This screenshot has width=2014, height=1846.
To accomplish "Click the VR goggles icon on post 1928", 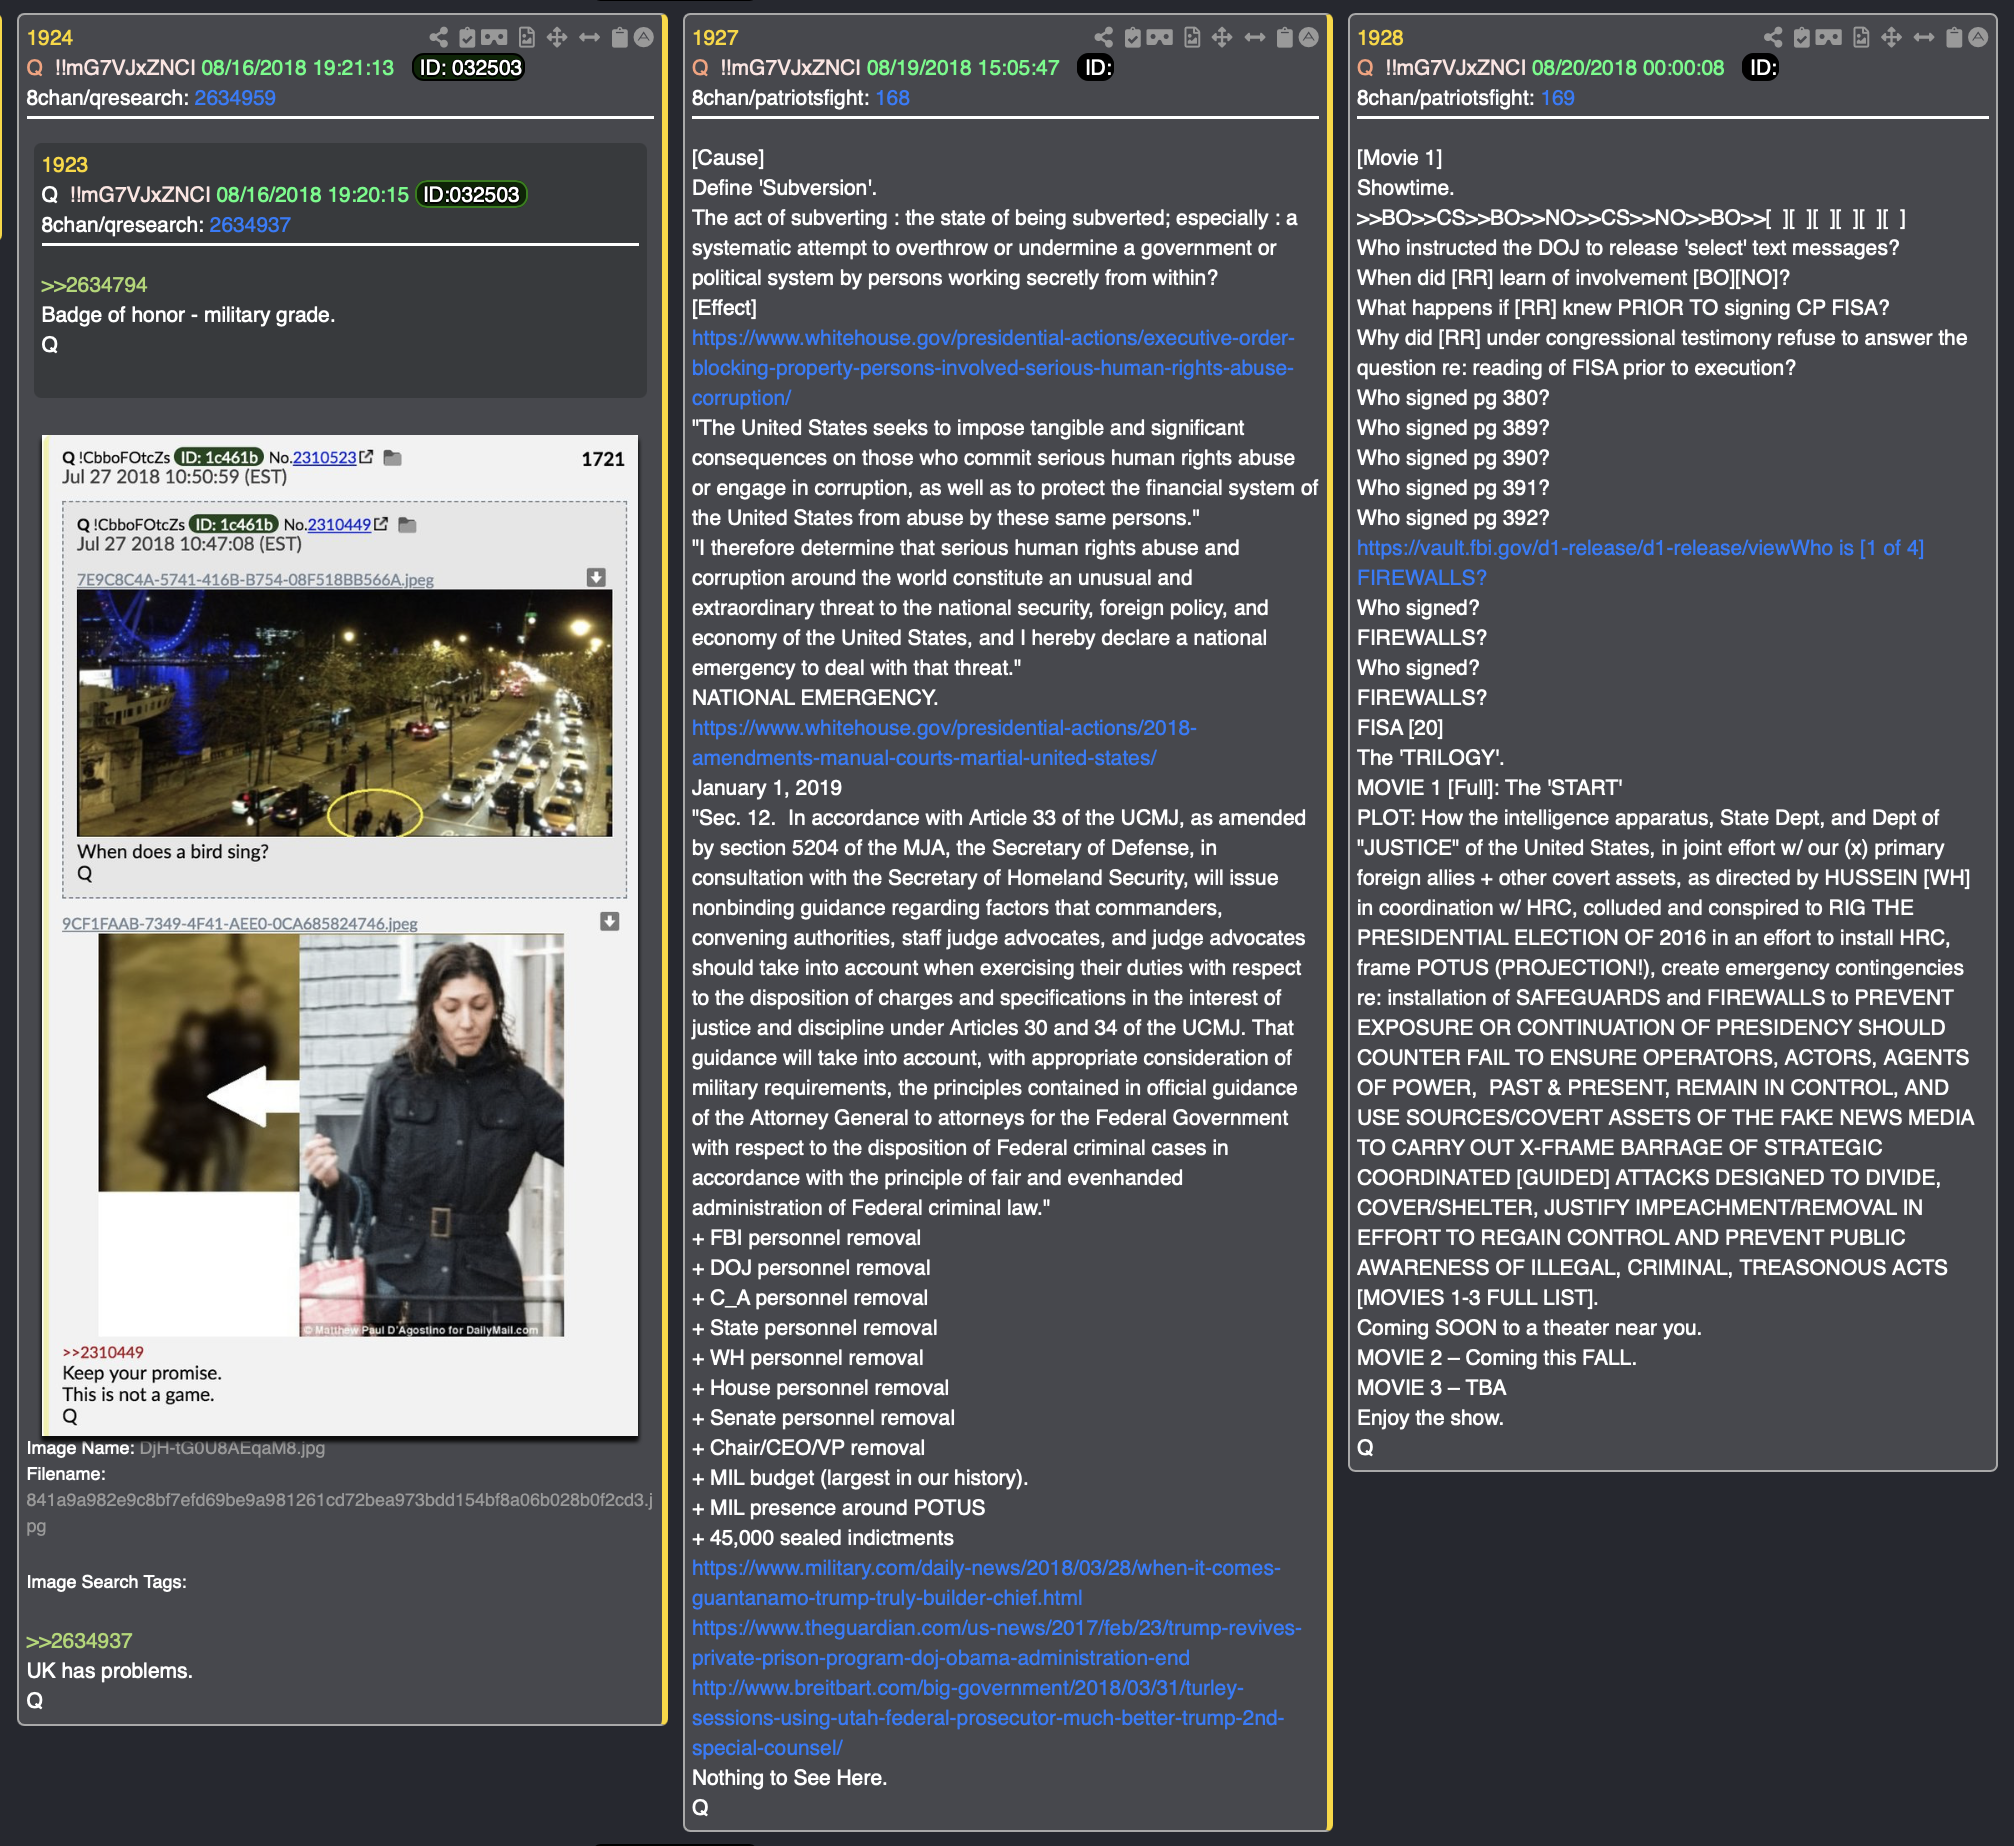I will (x=1829, y=38).
